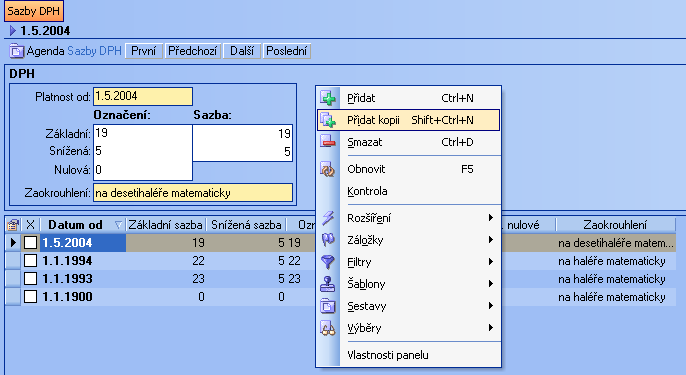Open the Rozšíření menu item
This screenshot has width=686, height=375.
point(409,218)
